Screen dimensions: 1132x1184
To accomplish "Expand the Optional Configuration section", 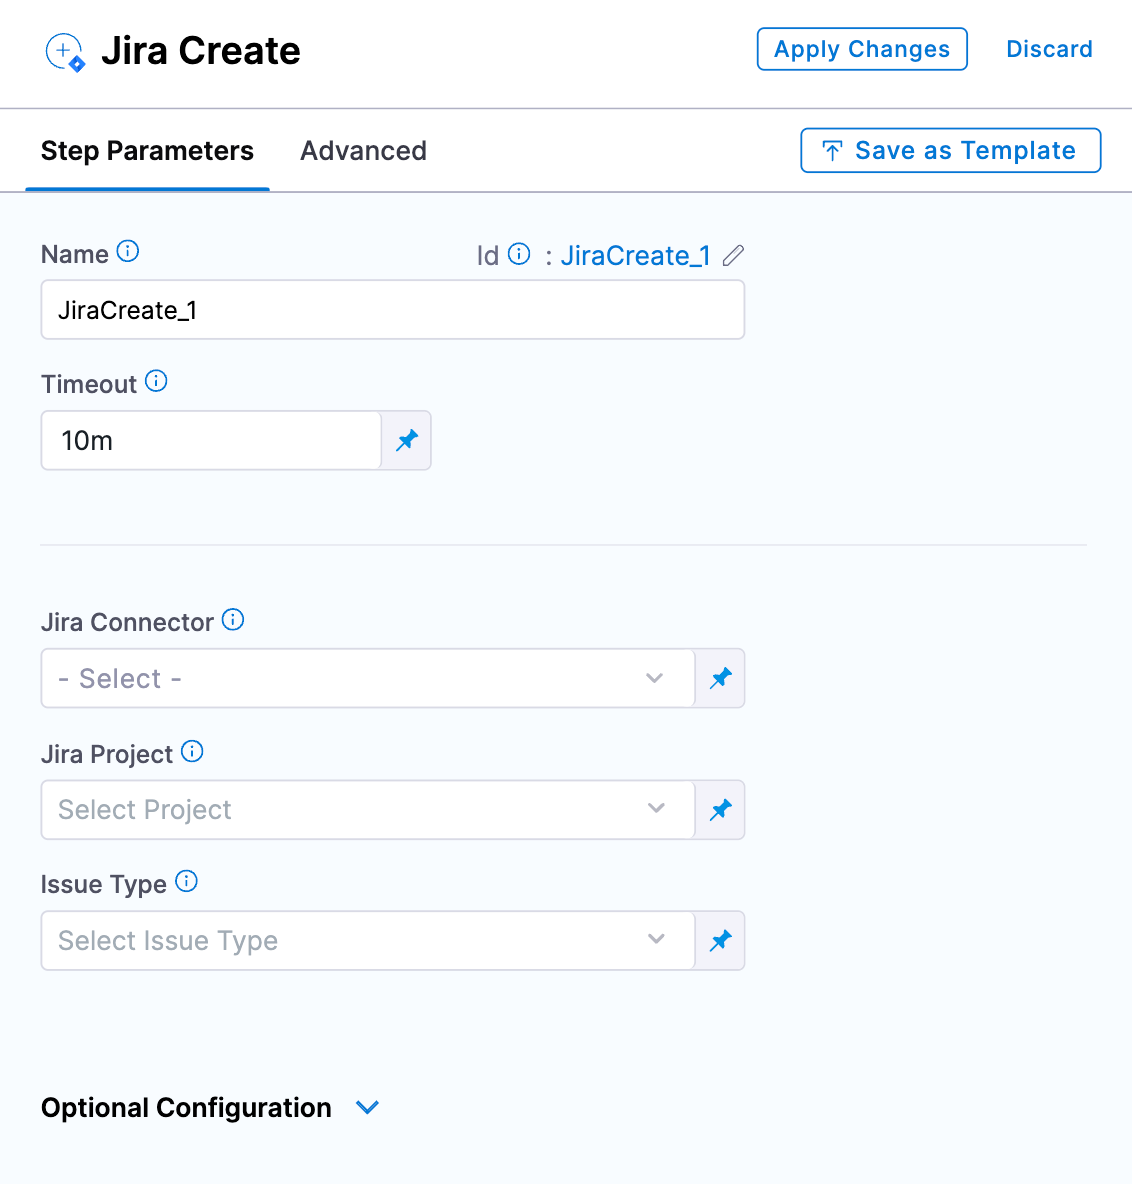I will (368, 1108).
